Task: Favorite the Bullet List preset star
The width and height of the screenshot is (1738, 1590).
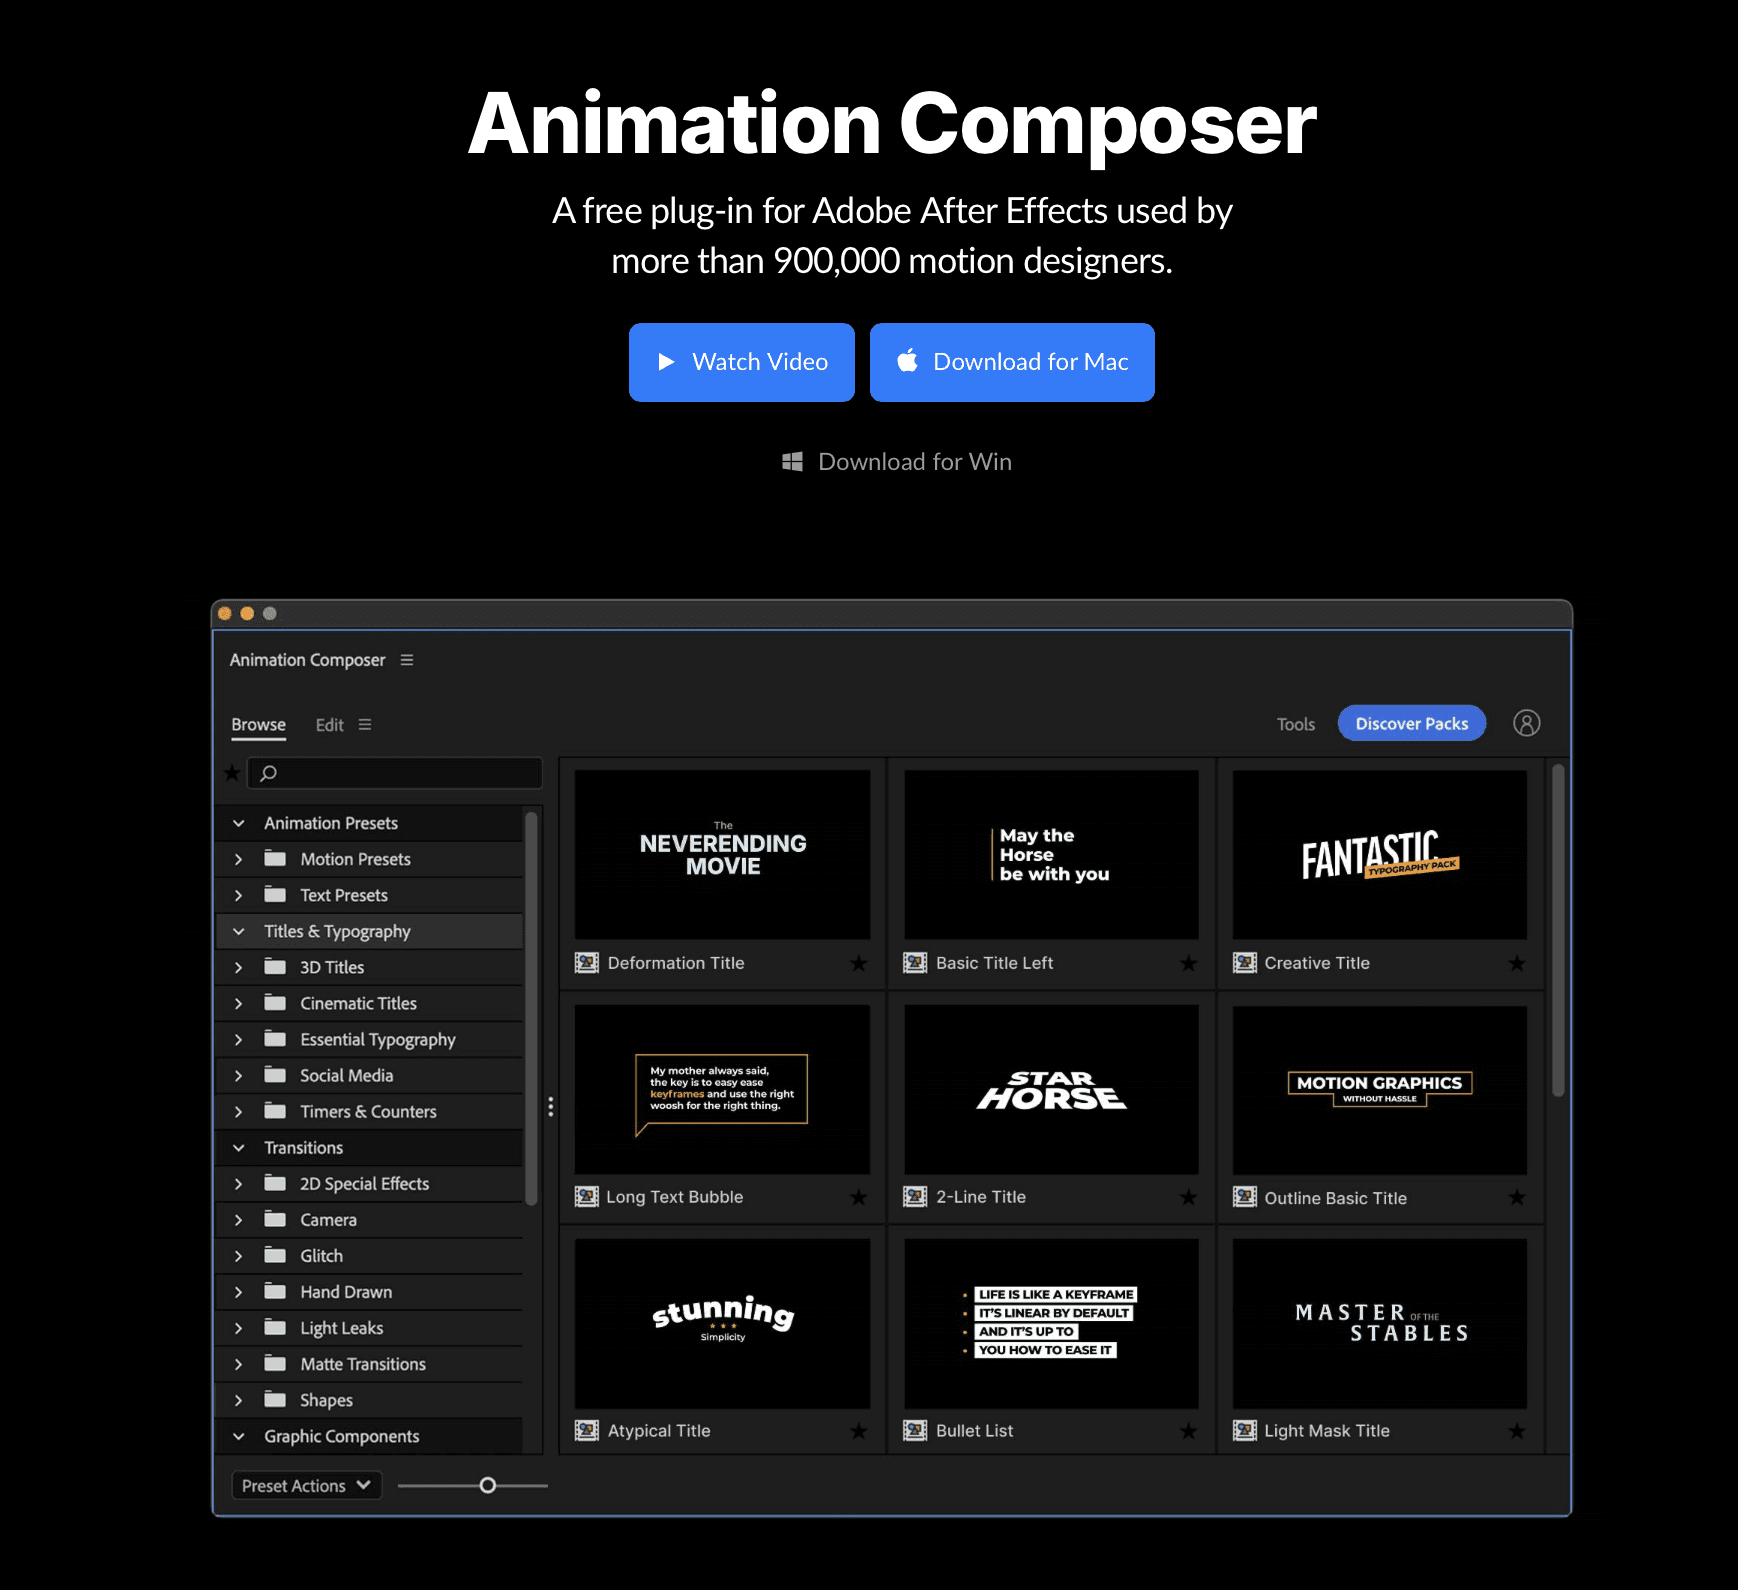Action: [x=1188, y=1431]
